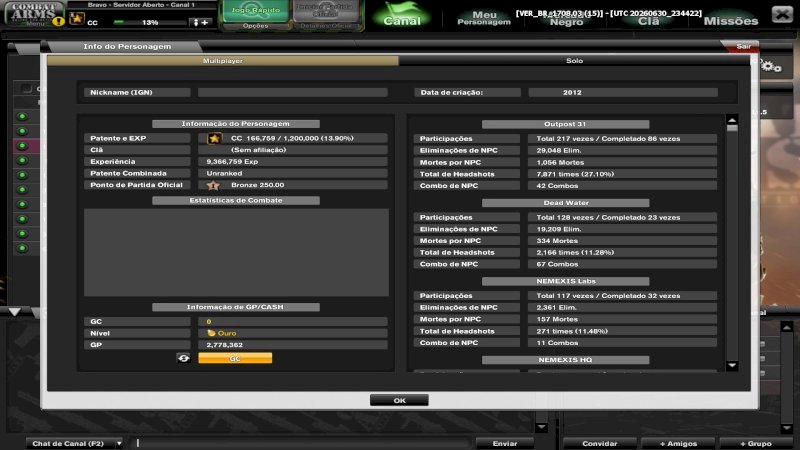Click '7,871 times (27.10%)' headshots value
800x450 pixels.
coord(575,174)
